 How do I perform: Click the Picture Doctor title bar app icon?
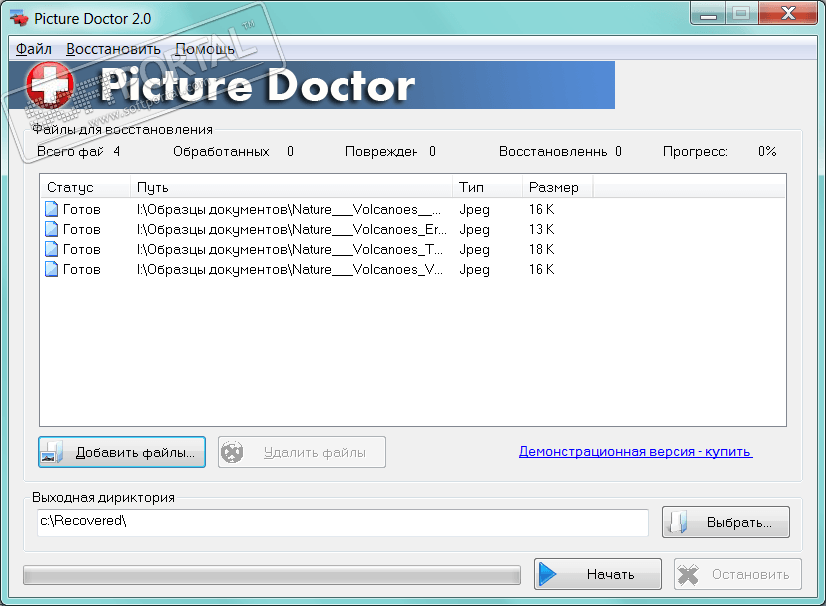click(19, 18)
